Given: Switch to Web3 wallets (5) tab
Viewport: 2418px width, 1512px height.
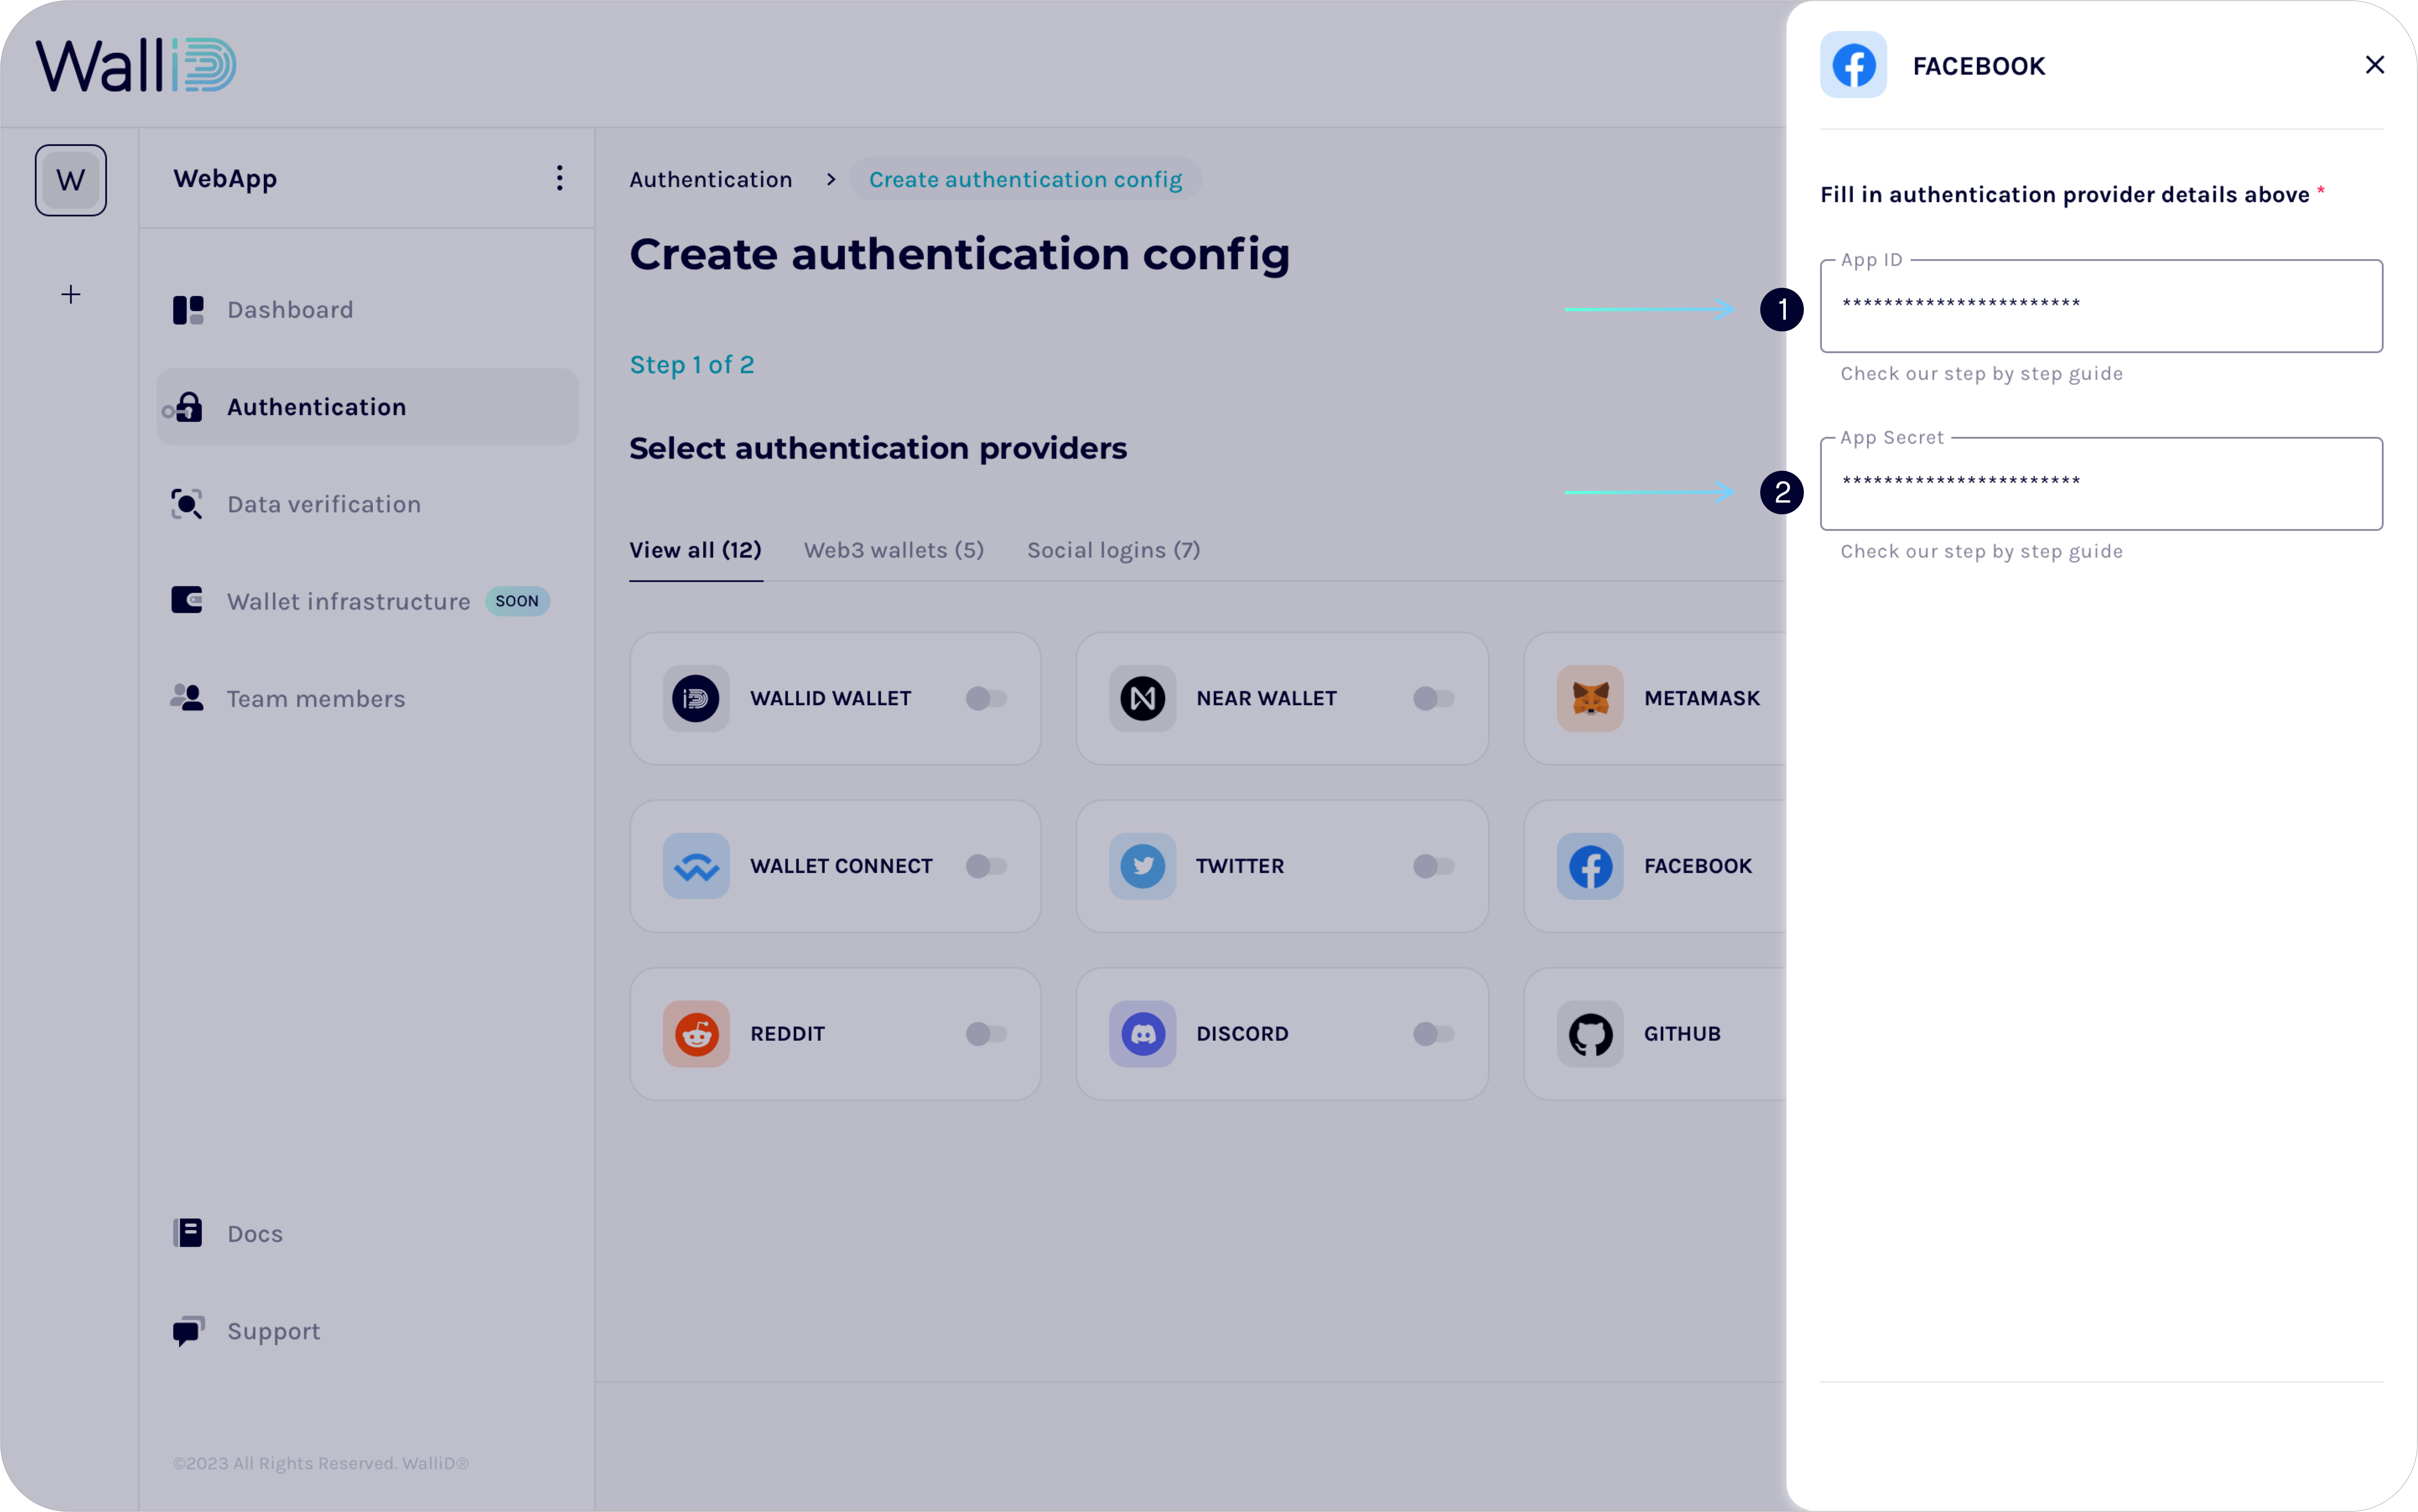Looking at the screenshot, I should coord(894,550).
